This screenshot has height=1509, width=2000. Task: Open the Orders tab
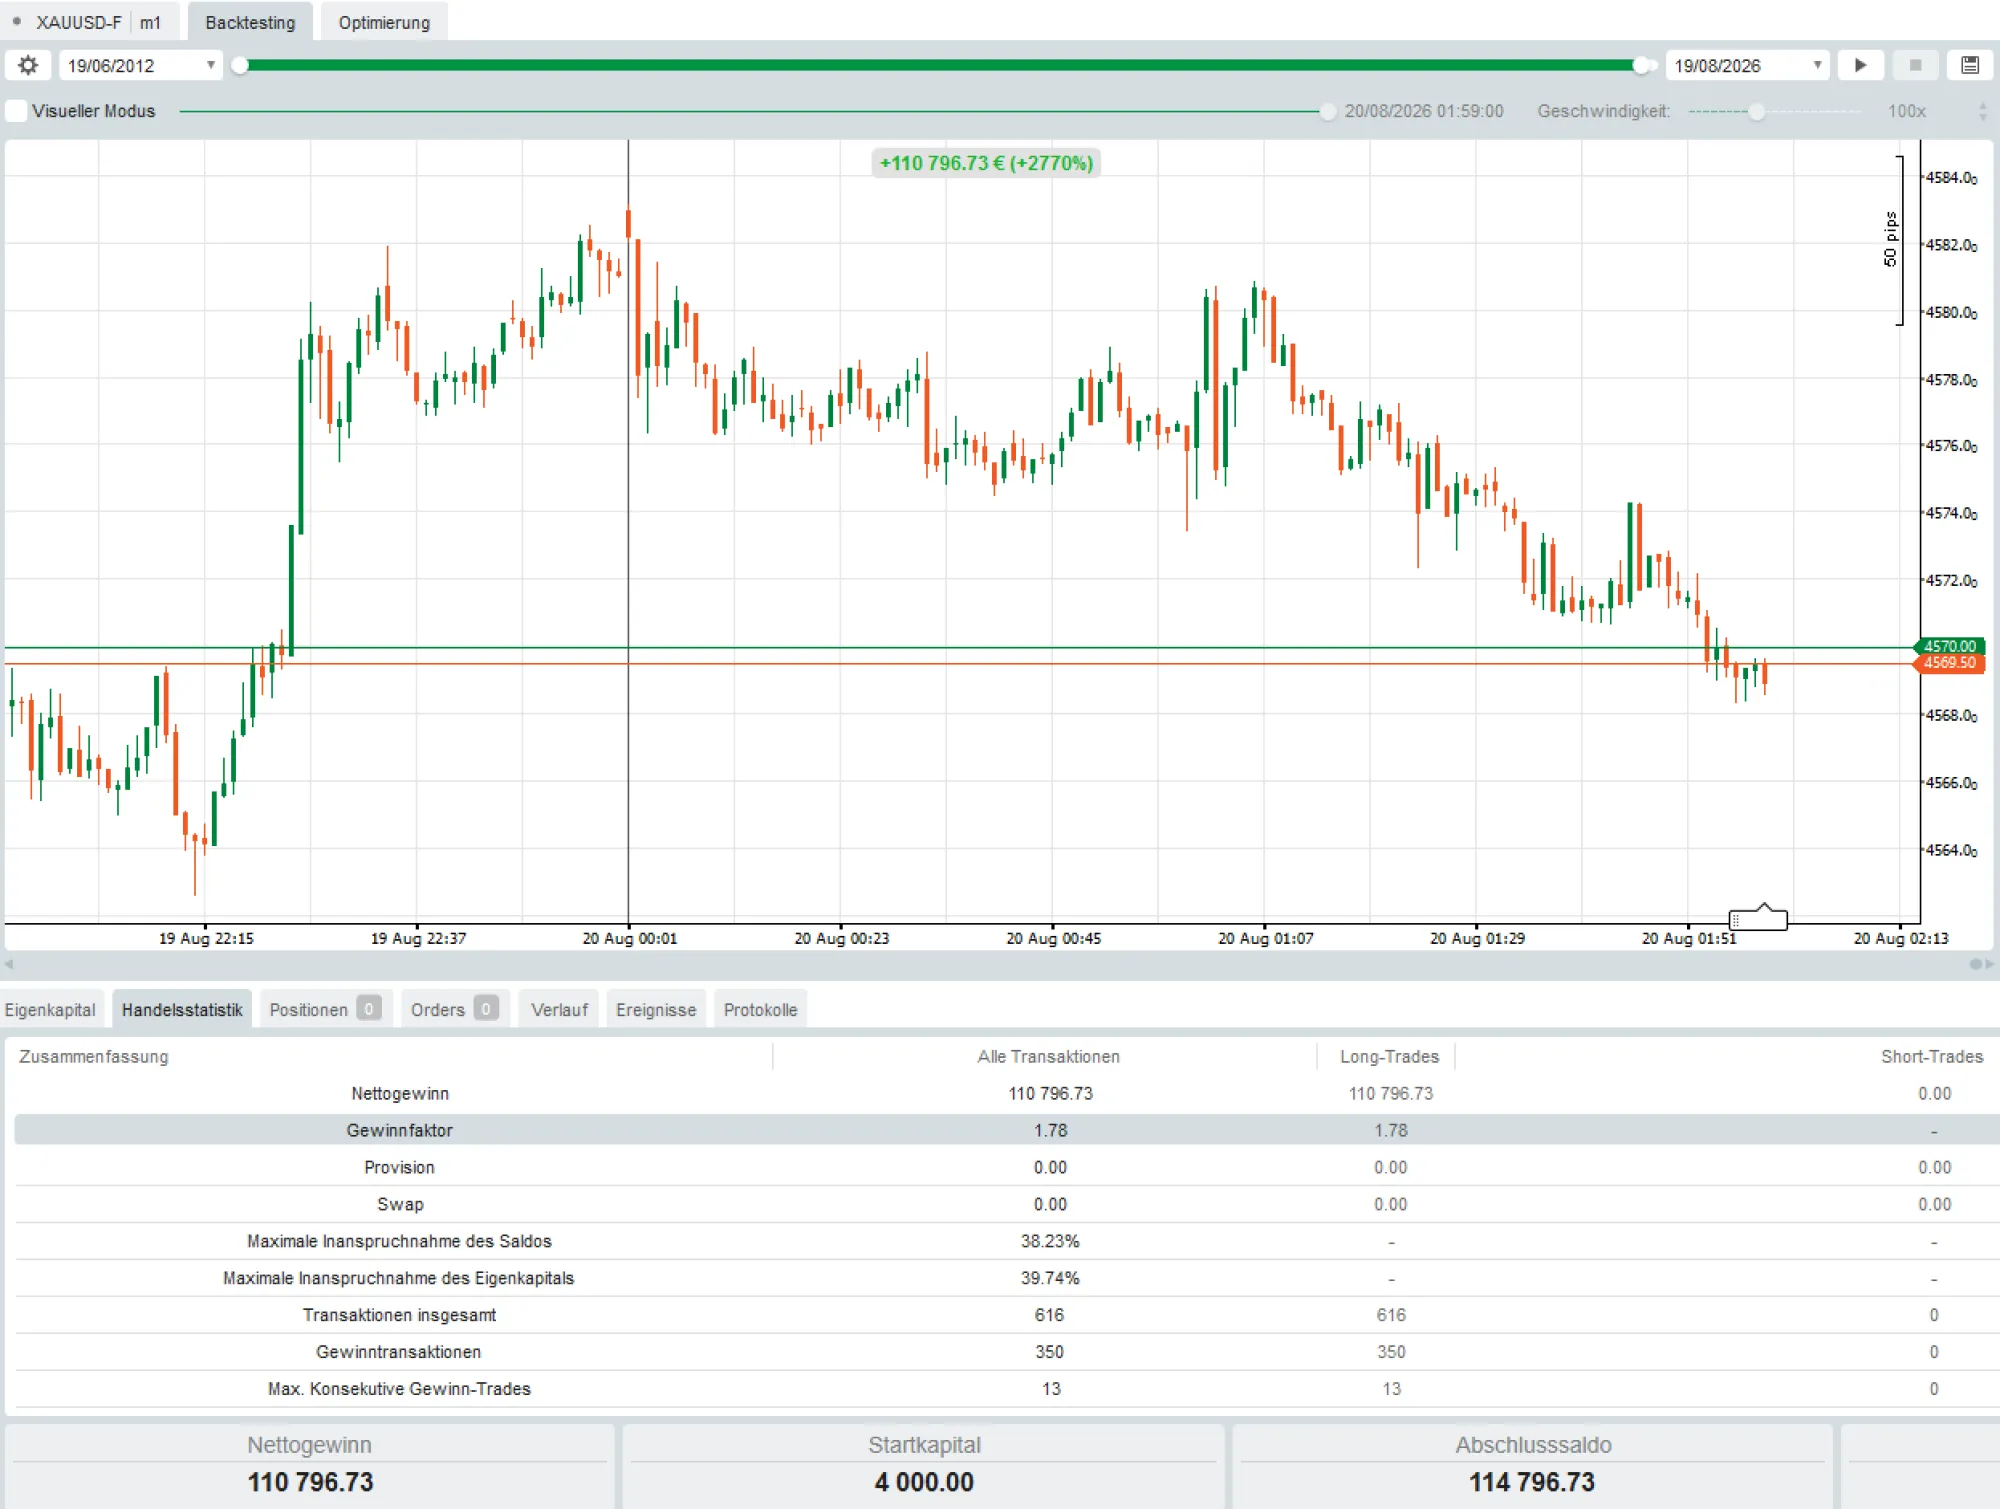tap(454, 1009)
